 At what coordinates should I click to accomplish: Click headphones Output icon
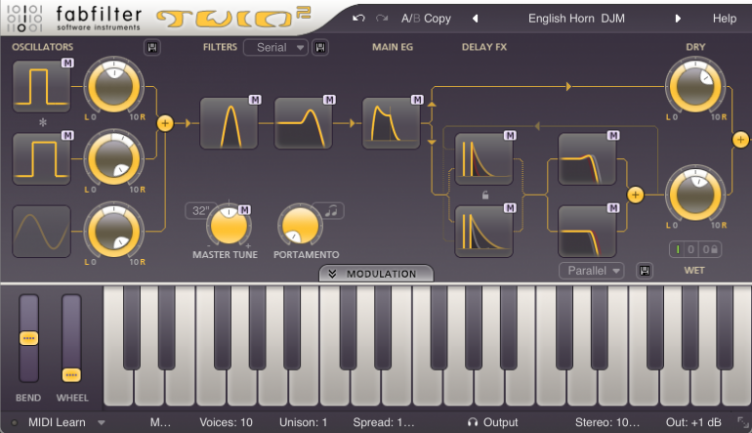(x=472, y=422)
